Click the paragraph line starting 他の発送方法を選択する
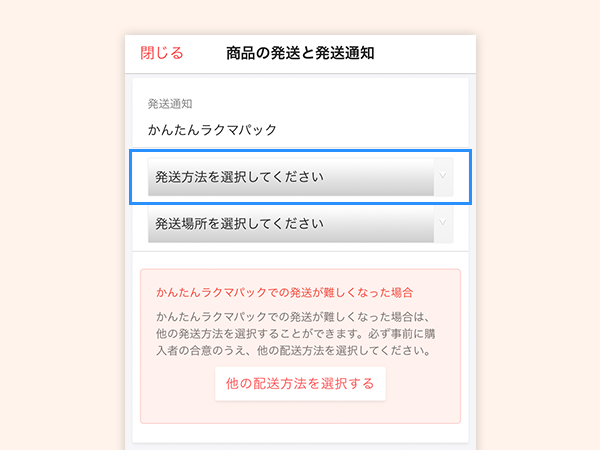Image resolution: width=600 pixels, height=450 pixels. [x=295, y=334]
